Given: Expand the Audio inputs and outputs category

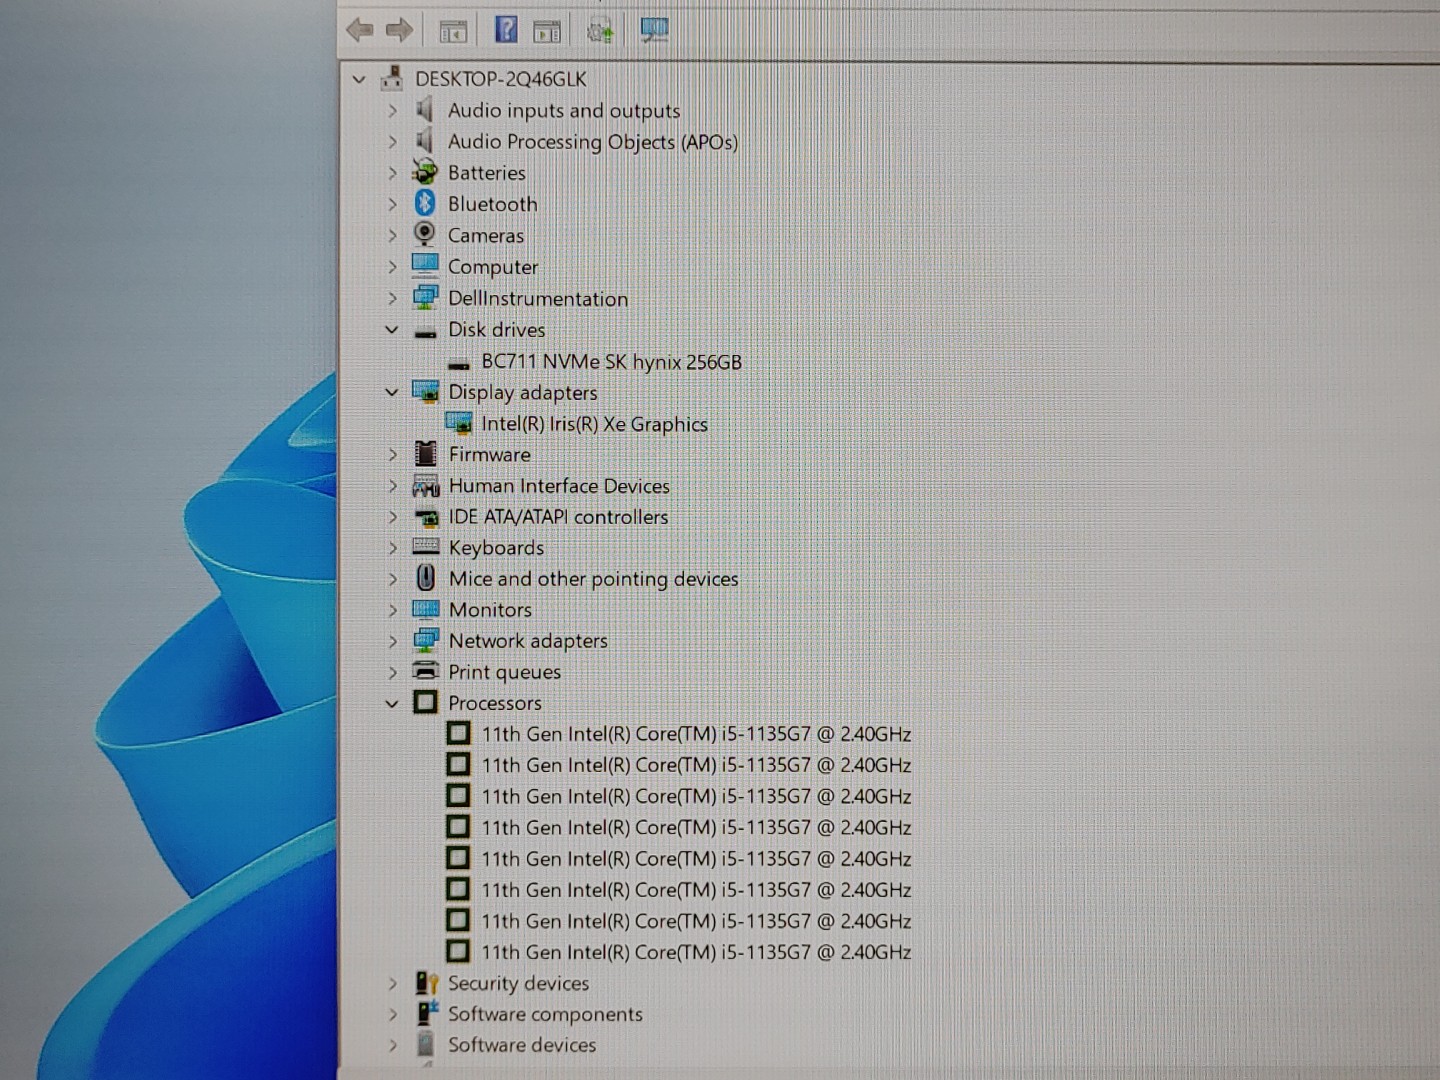Looking at the screenshot, I should [x=392, y=111].
